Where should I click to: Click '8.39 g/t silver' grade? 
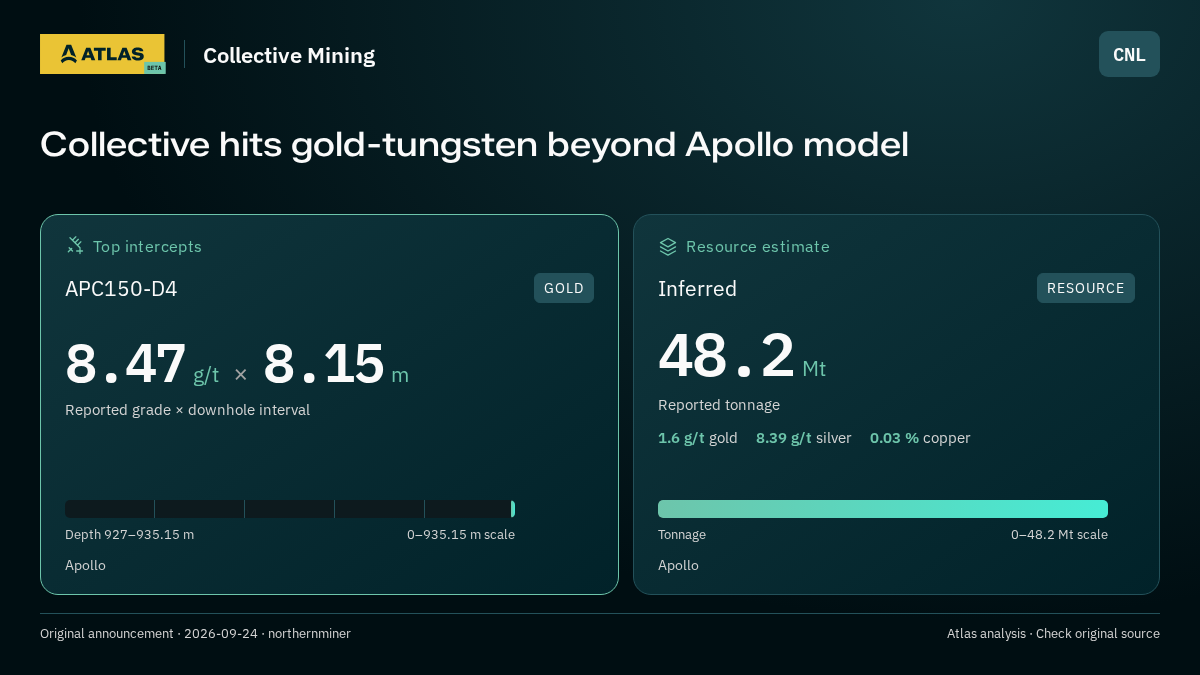click(x=804, y=438)
